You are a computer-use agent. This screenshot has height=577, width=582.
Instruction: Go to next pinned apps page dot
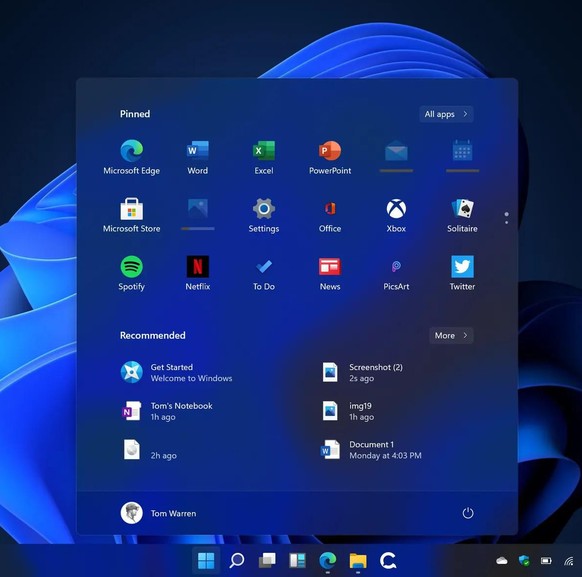[507, 222]
